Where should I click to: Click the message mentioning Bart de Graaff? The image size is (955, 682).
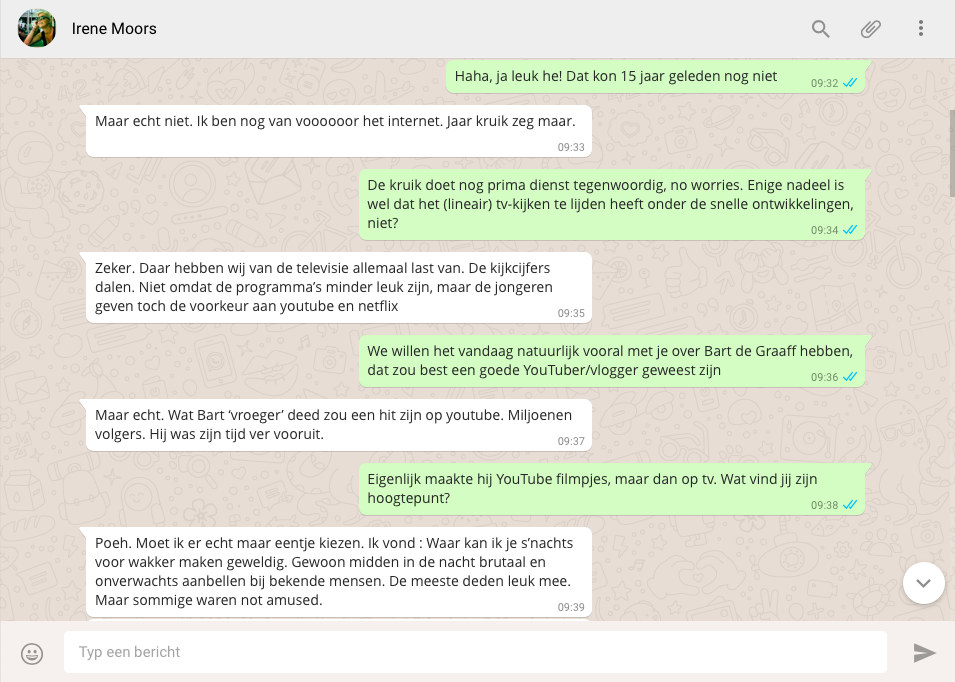tap(612, 361)
